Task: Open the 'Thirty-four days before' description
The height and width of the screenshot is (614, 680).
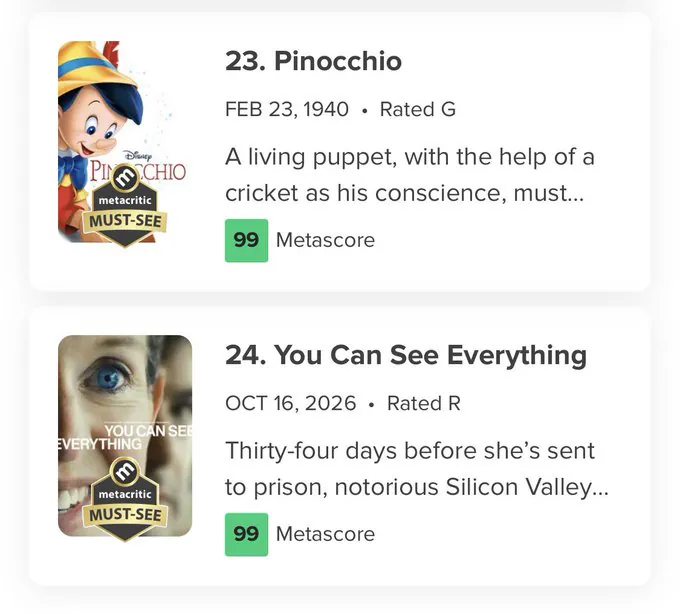Action: (x=417, y=469)
